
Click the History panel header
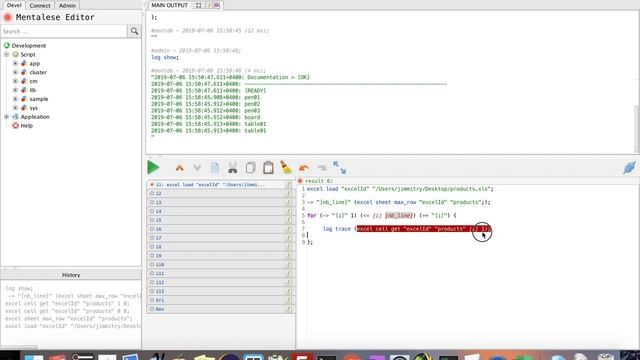click(x=71, y=275)
